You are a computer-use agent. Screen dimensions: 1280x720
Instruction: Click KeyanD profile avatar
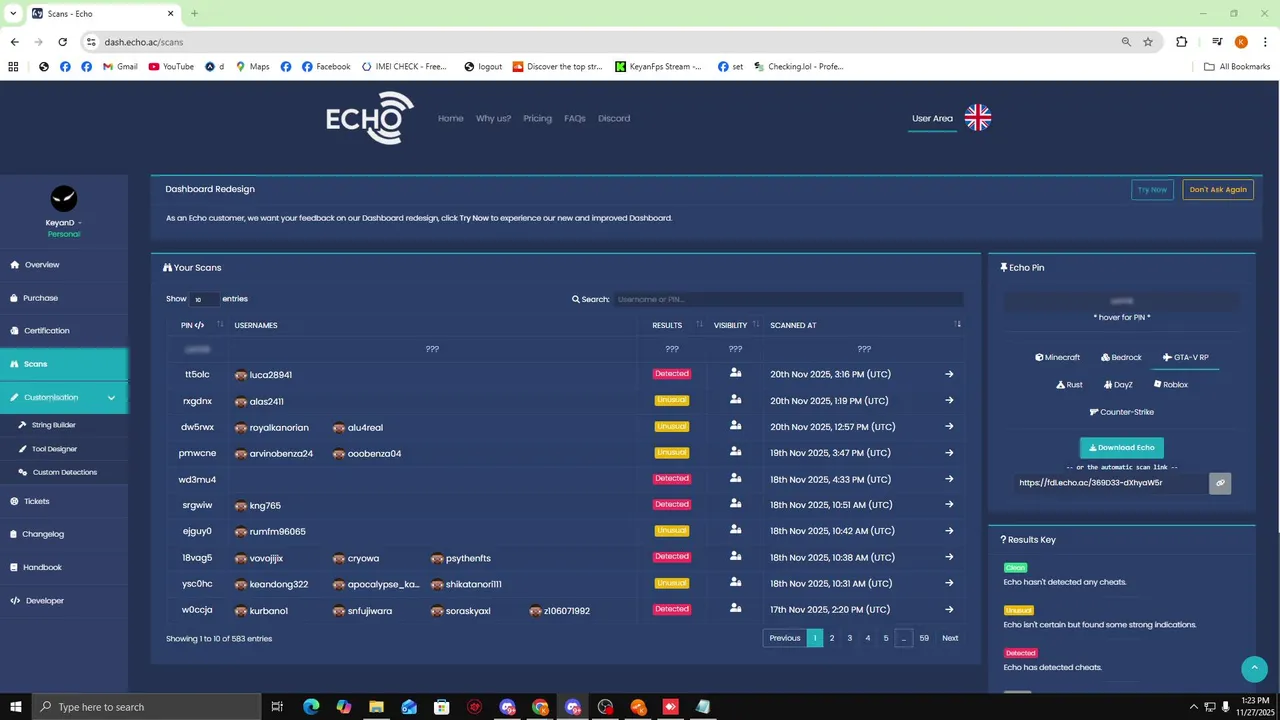[x=63, y=198]
